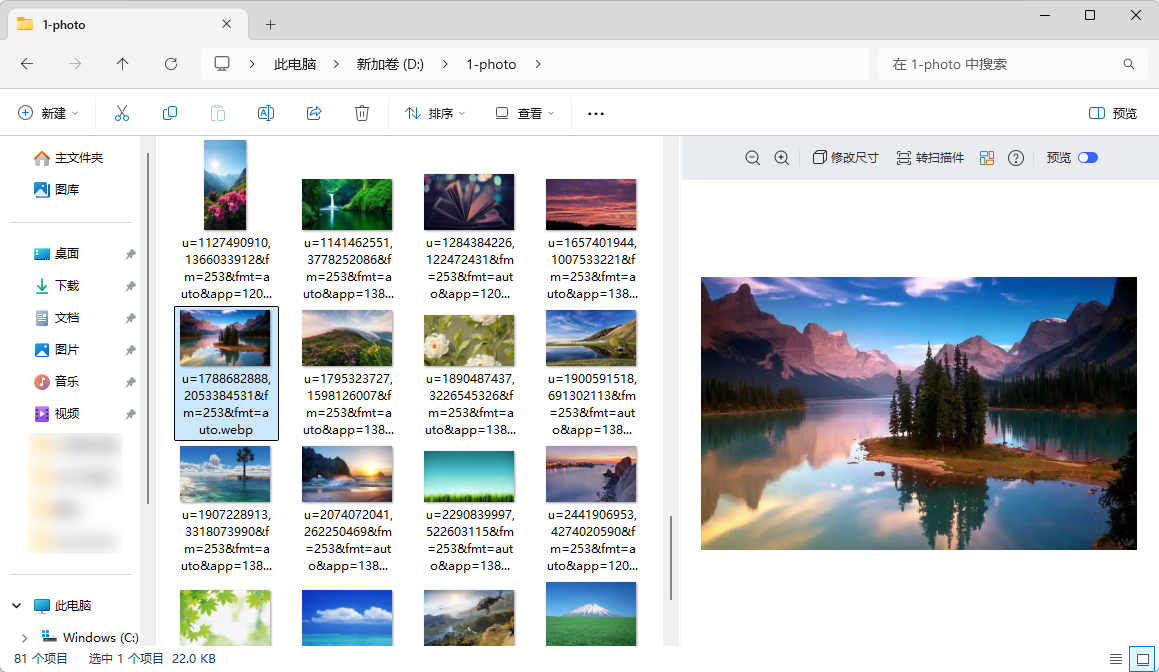Delete the selected image using the trash icon

click(362, 112)
